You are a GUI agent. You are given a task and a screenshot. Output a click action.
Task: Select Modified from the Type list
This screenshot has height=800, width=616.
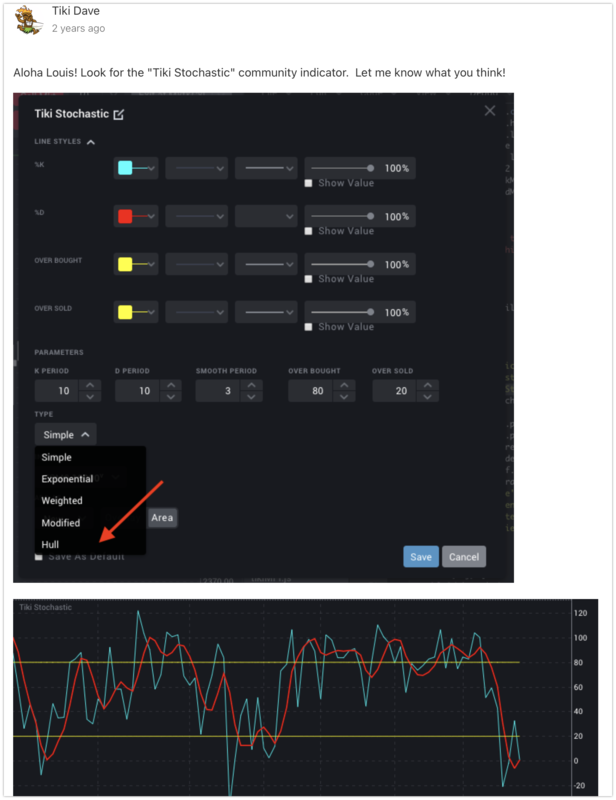tap(90, 522)
